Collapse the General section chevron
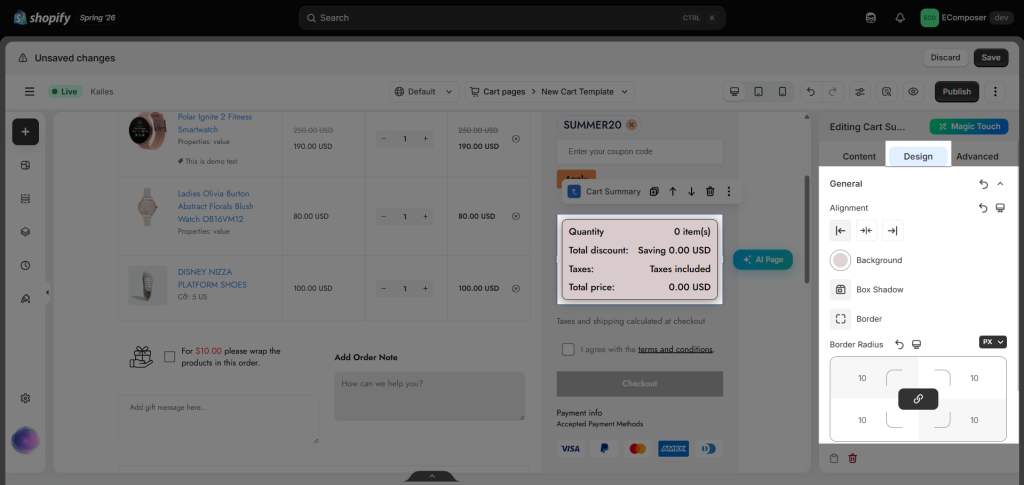Screen dimensions: 1024x485 (x=1000, y=184)
